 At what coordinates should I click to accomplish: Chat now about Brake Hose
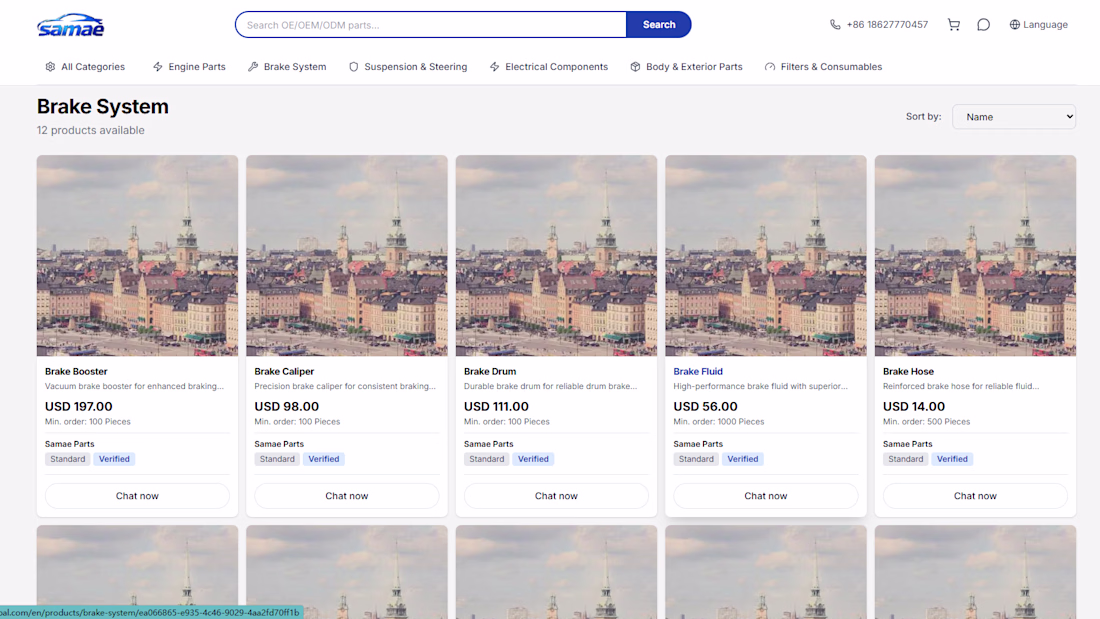coord(975,495)
